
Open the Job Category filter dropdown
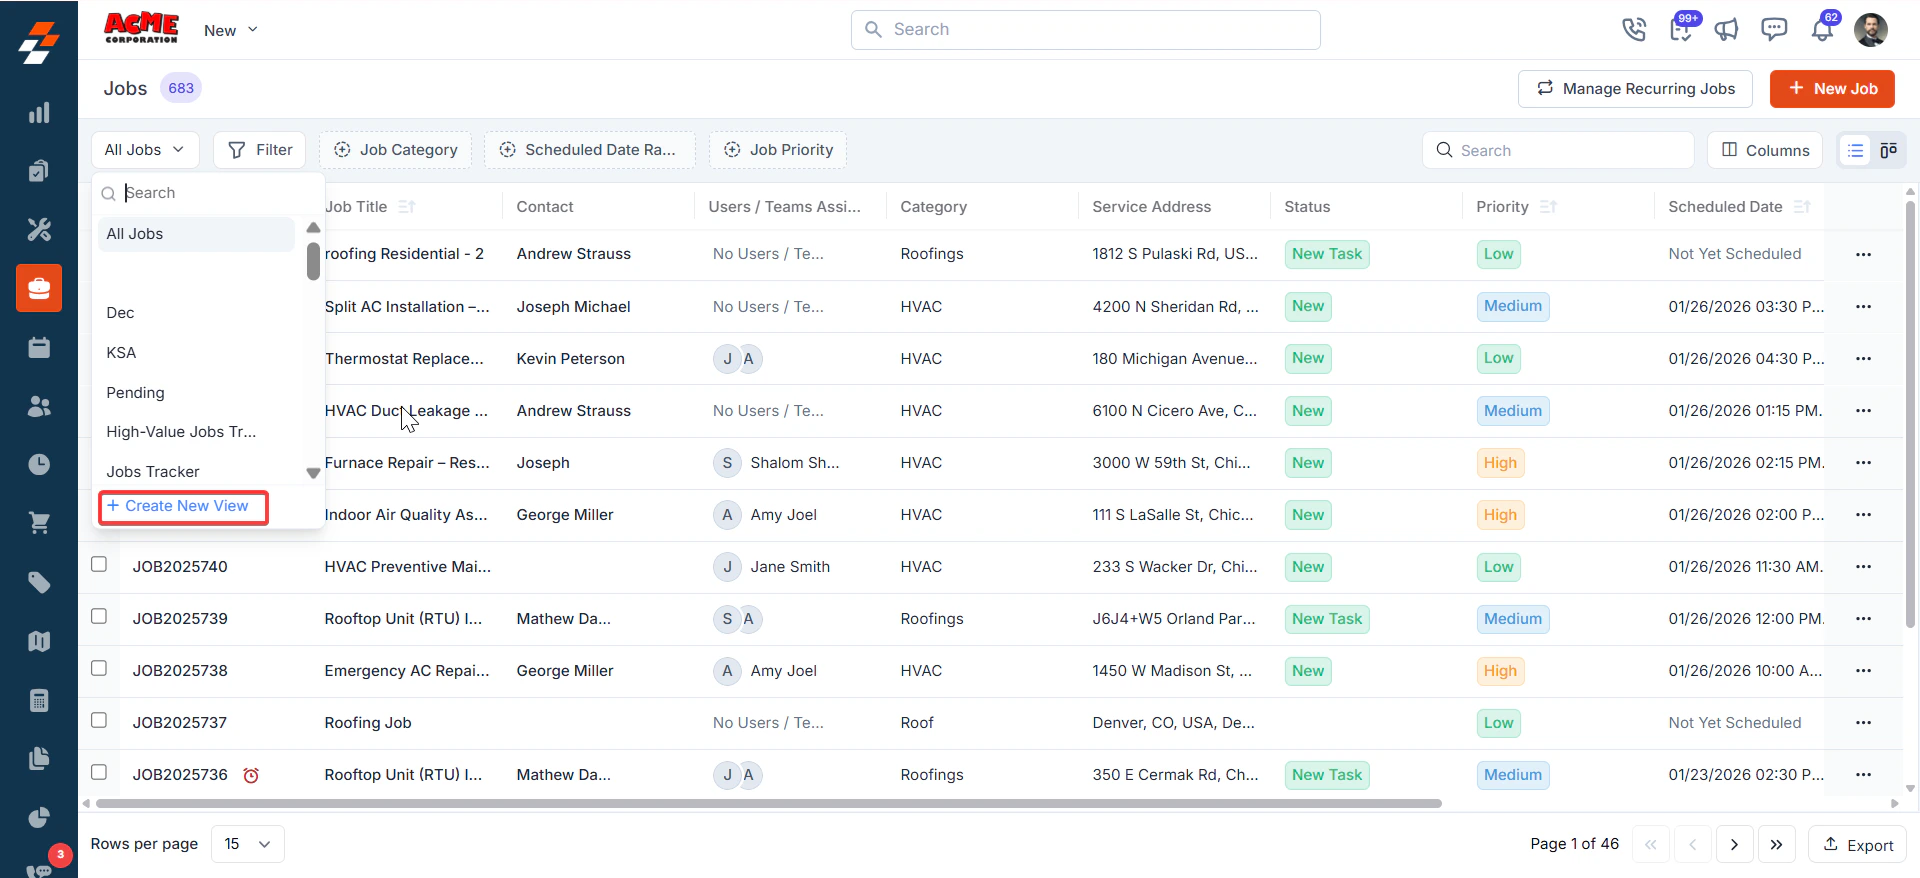pos(396,150)
